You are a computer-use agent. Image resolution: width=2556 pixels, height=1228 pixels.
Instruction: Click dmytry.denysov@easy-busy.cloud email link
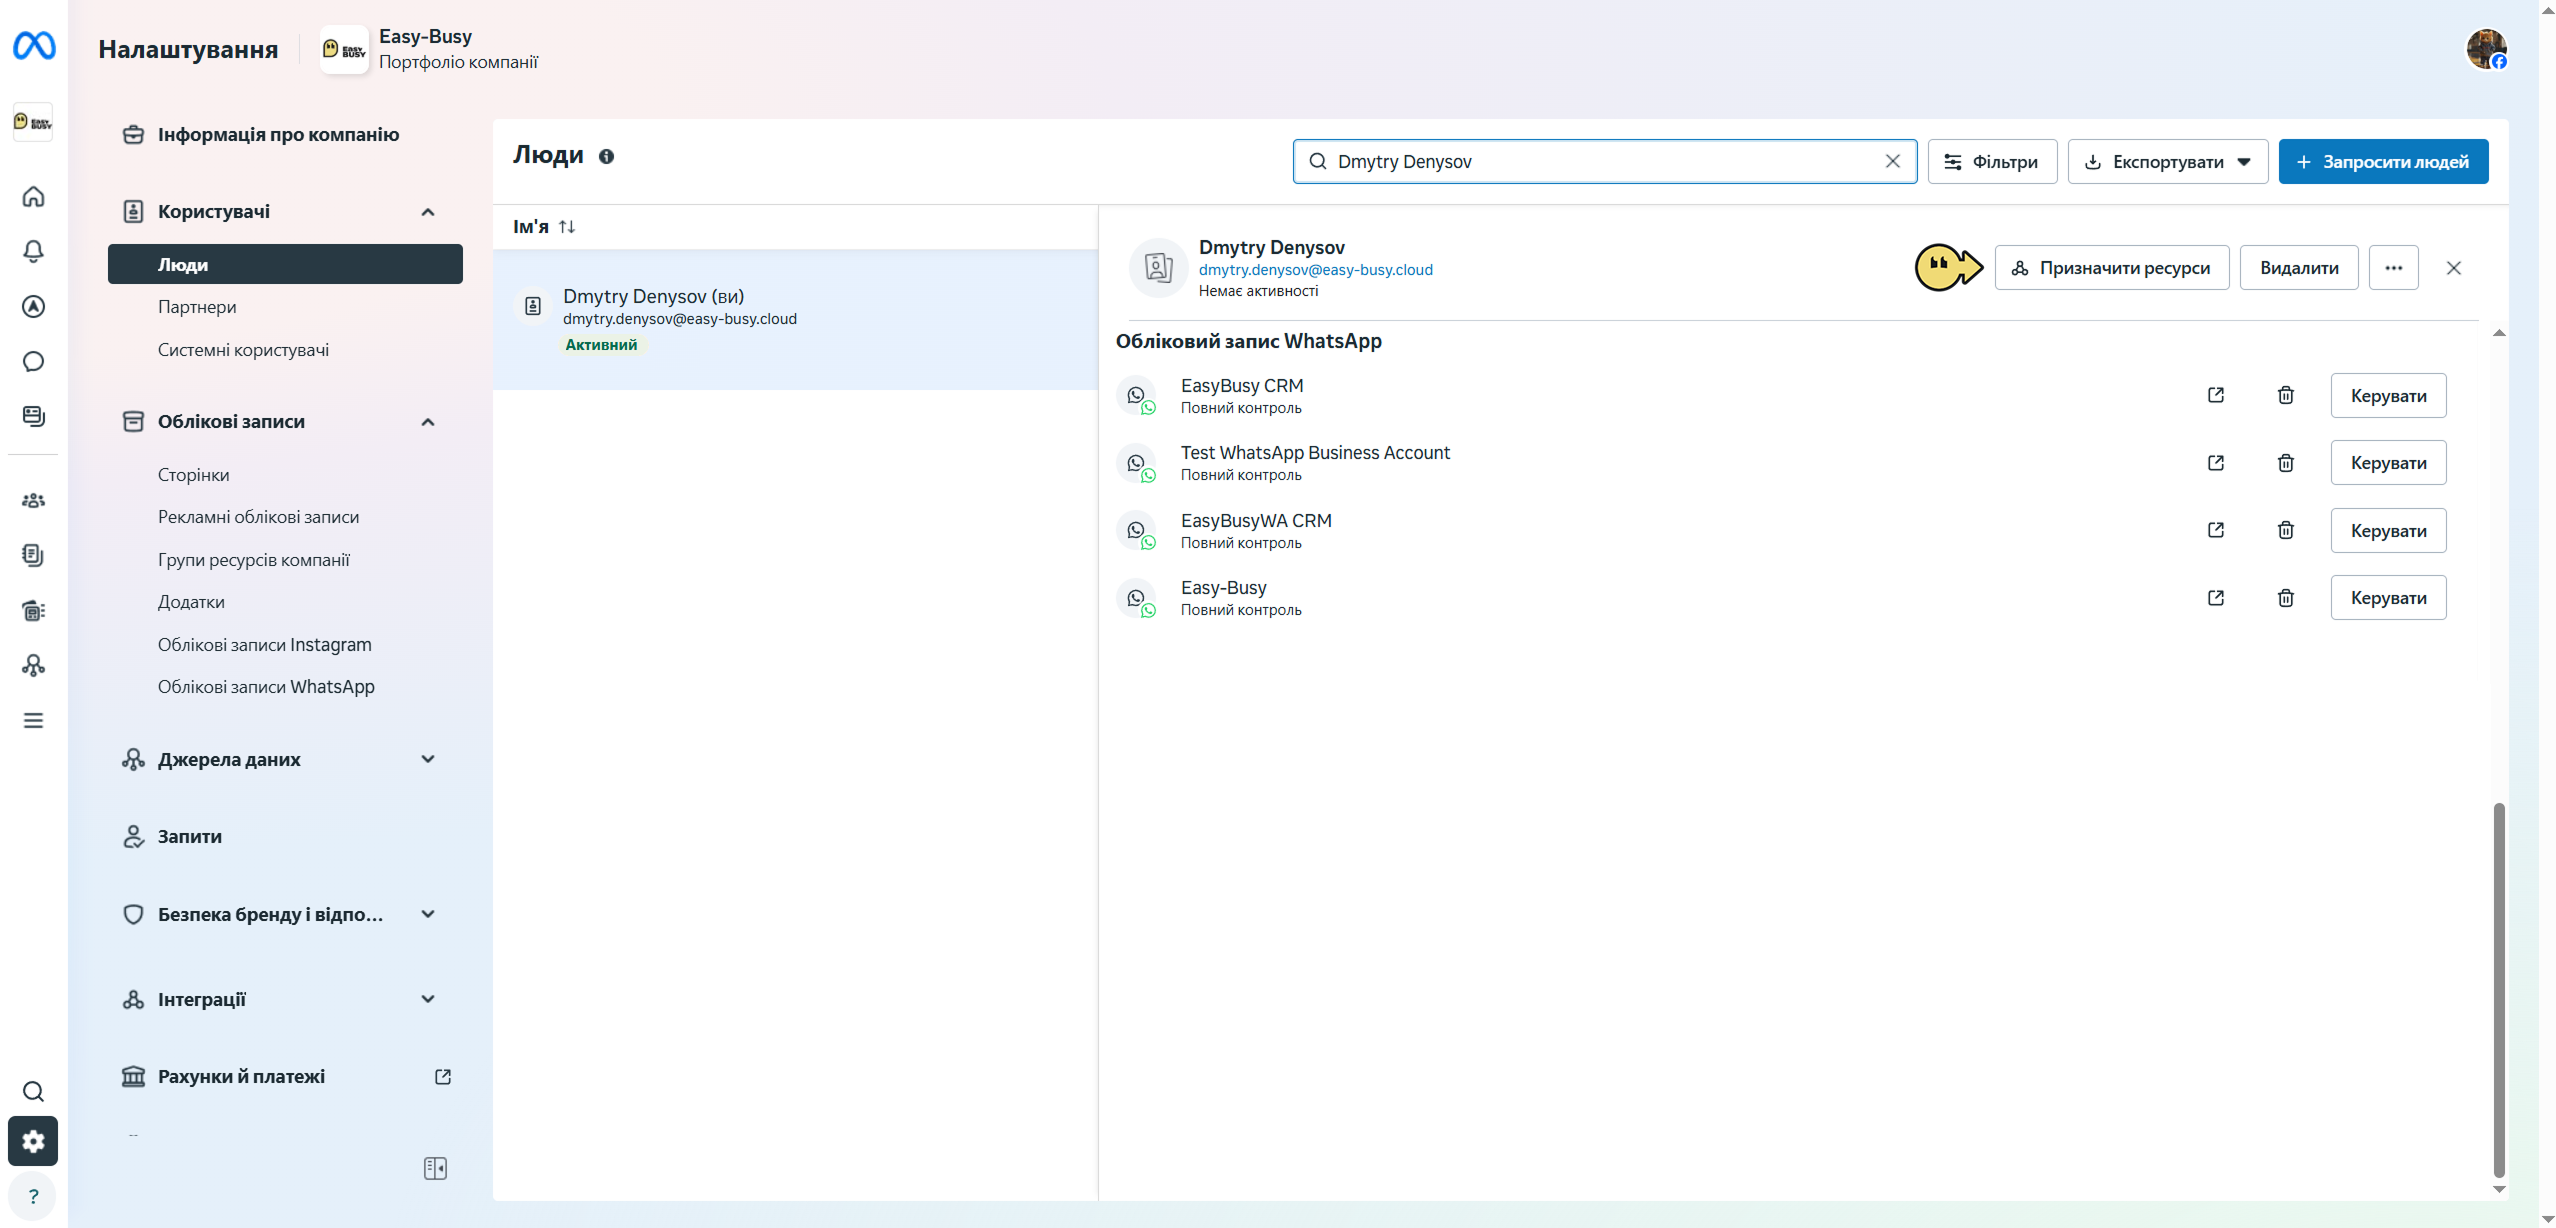[1315, 270]
